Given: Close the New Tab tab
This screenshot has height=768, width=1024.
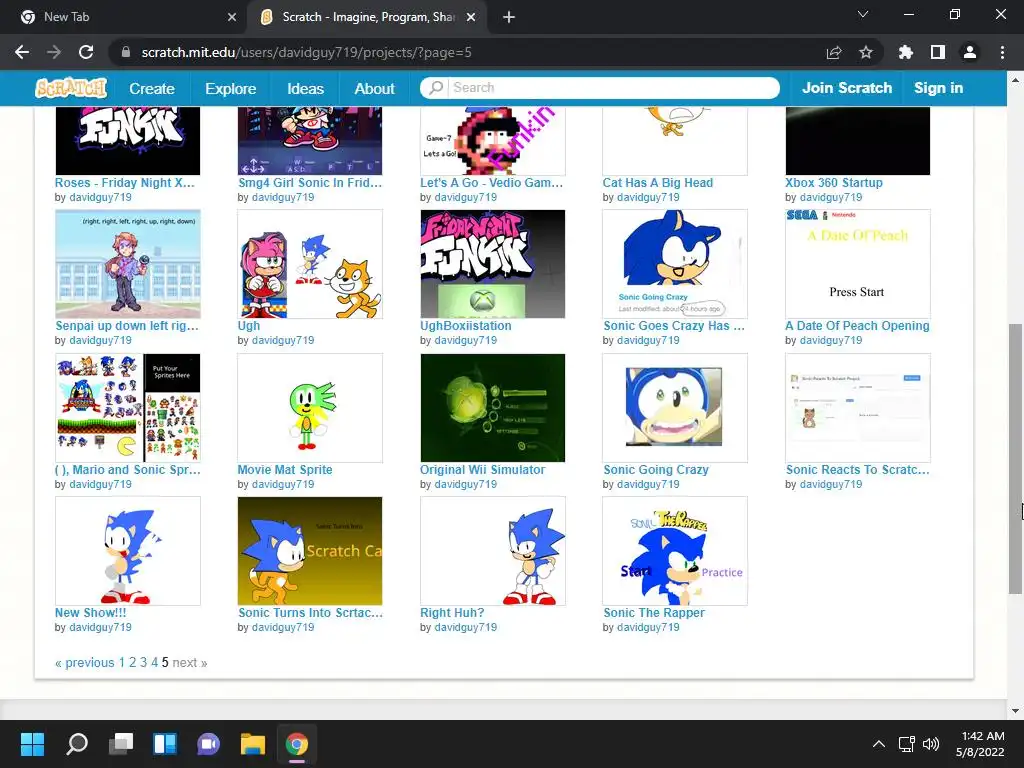Looking at the screenshot, I should click(x=232, y=17).
